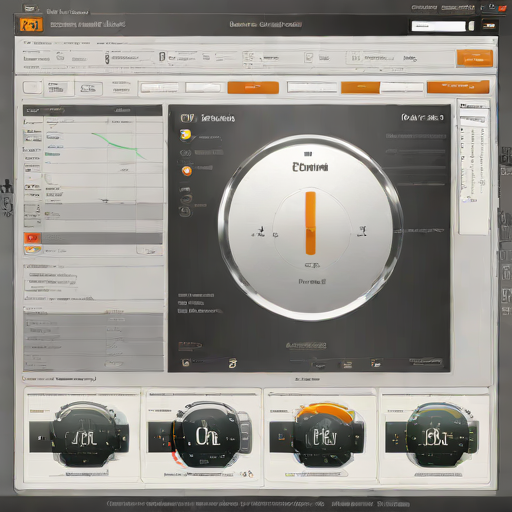
Task: Toggle the small switch beside the header search box
Action: coord(471,26)
